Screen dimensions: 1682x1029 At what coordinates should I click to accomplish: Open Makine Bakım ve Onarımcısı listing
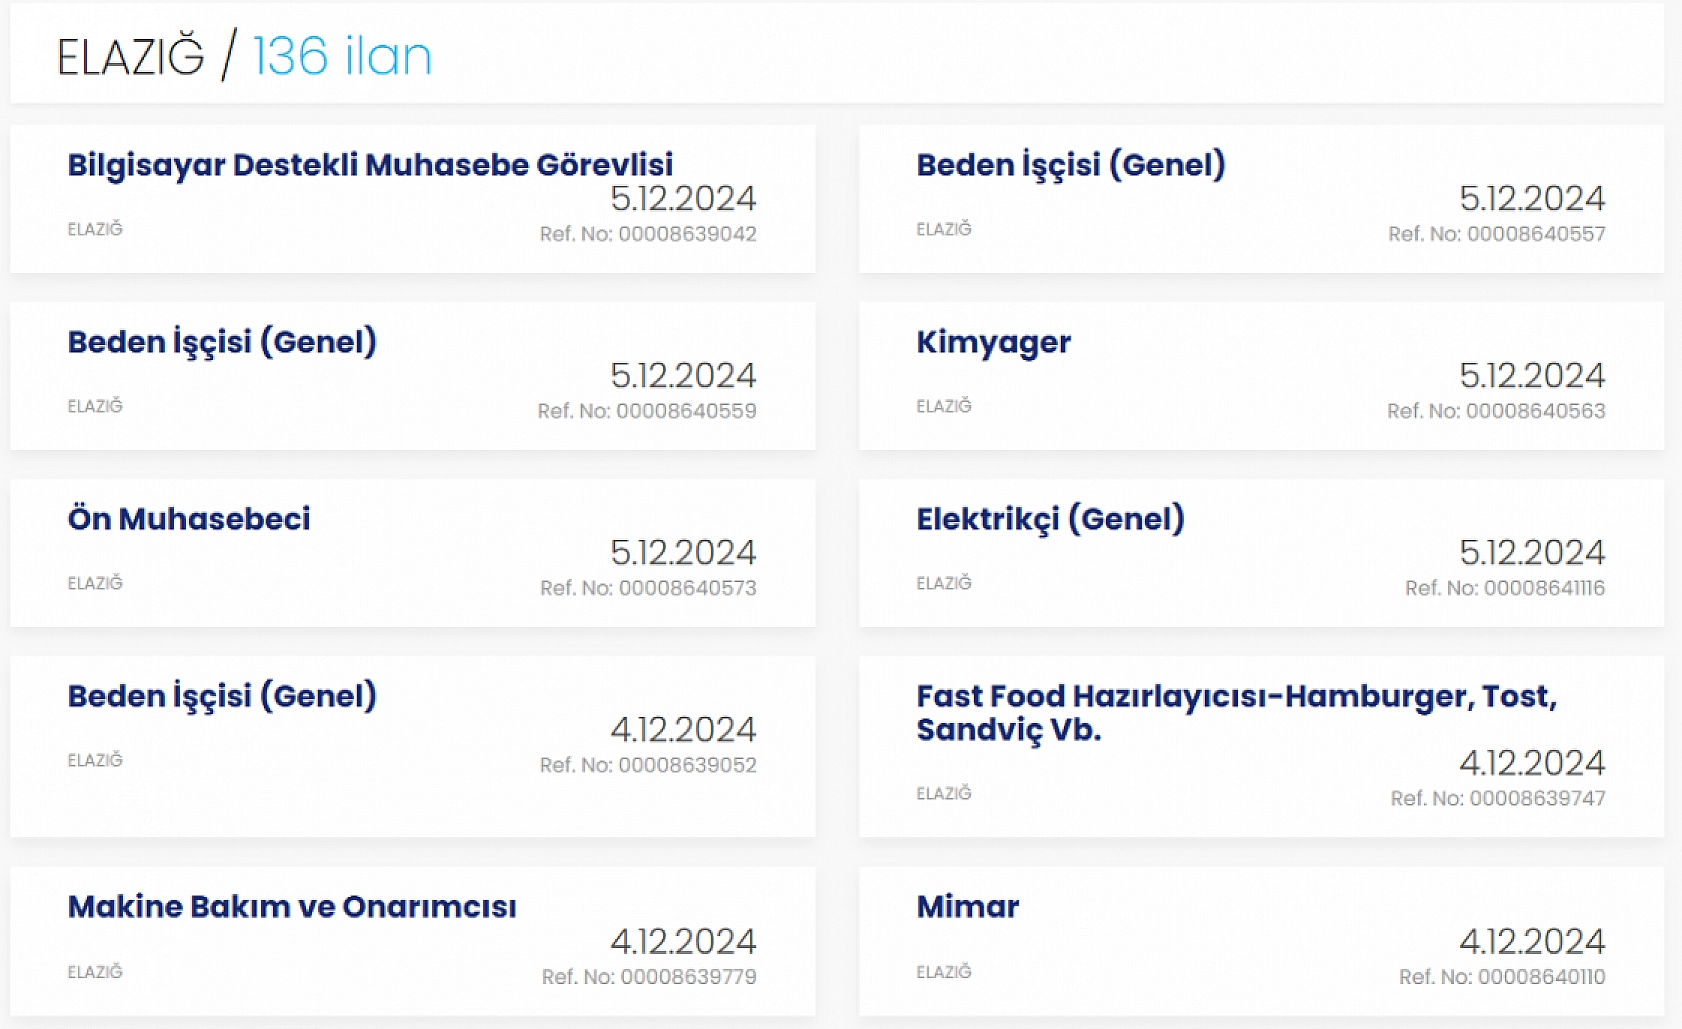click(x=292, y=907)
